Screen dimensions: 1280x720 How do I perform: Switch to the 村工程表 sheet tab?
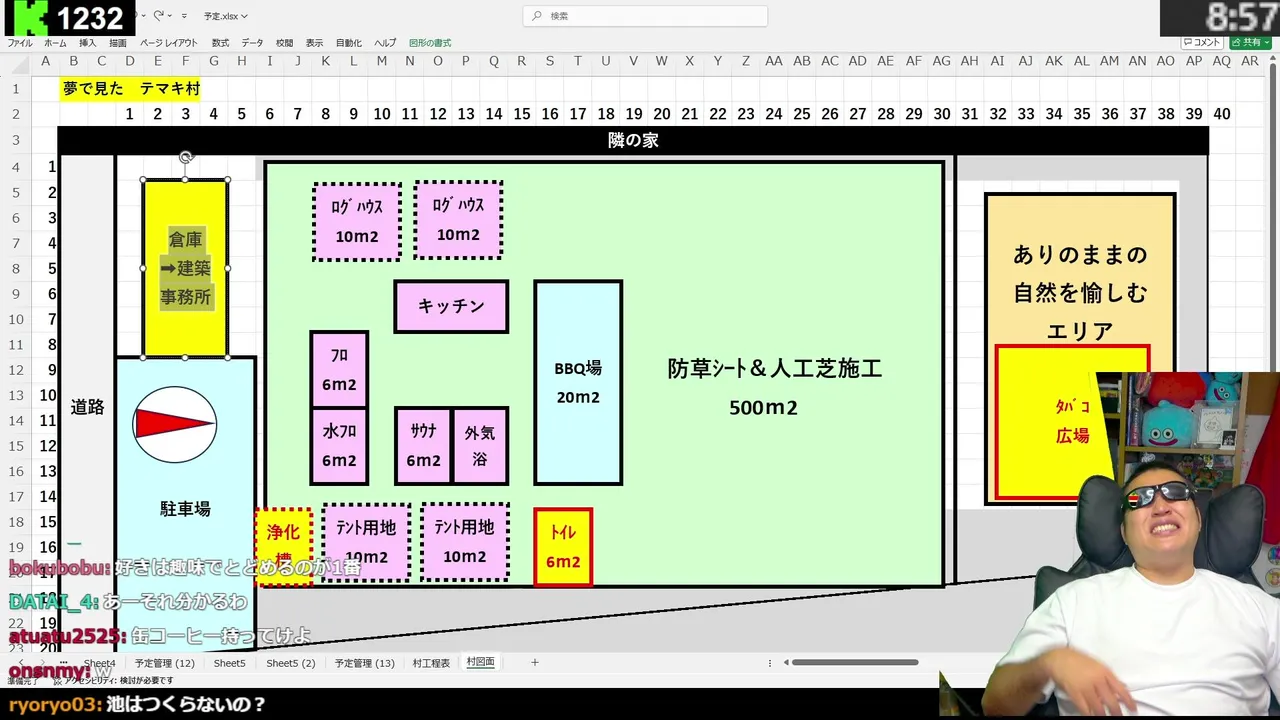431,663
